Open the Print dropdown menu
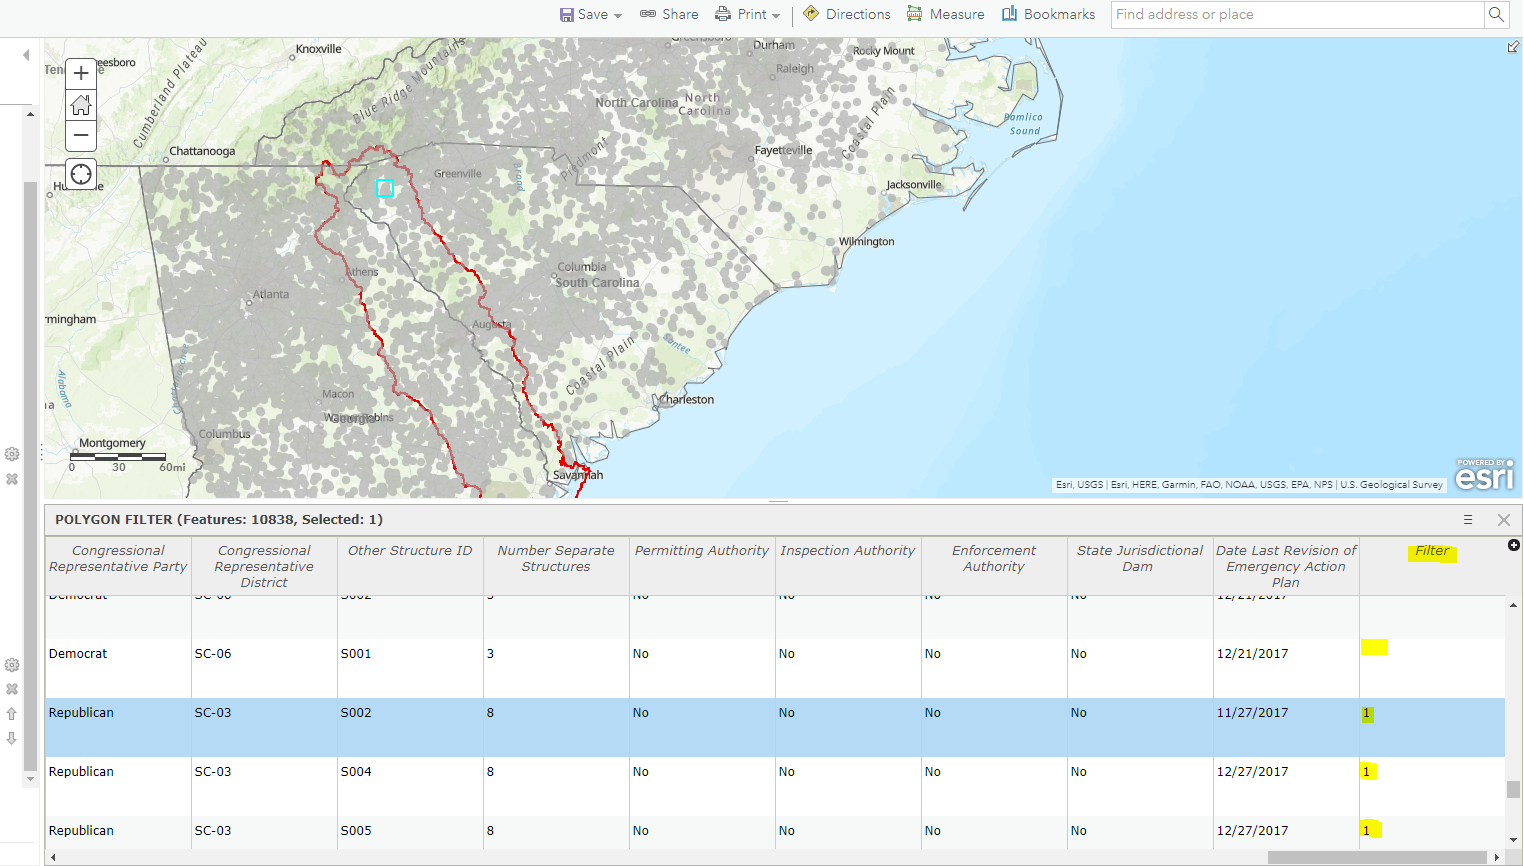 [748, 14]
